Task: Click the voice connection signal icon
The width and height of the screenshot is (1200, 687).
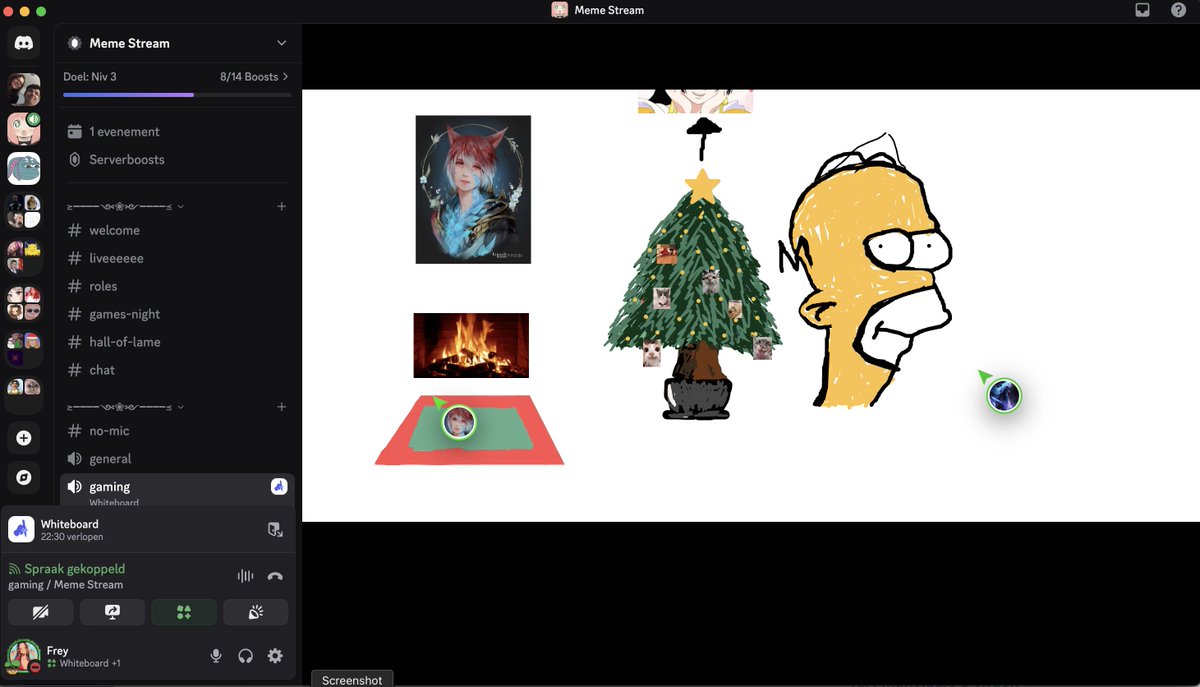Action: click(14, 569)
